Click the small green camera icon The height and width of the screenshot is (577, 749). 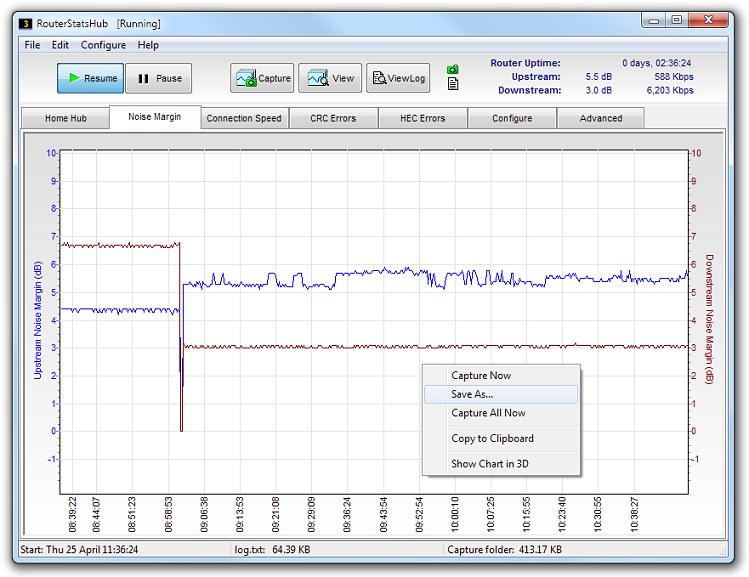453,69
